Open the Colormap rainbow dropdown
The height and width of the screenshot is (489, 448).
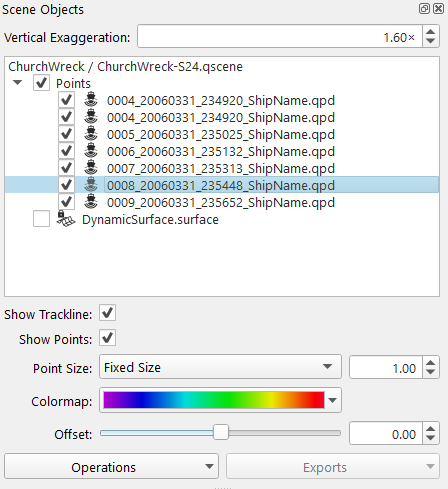[220, 400]
